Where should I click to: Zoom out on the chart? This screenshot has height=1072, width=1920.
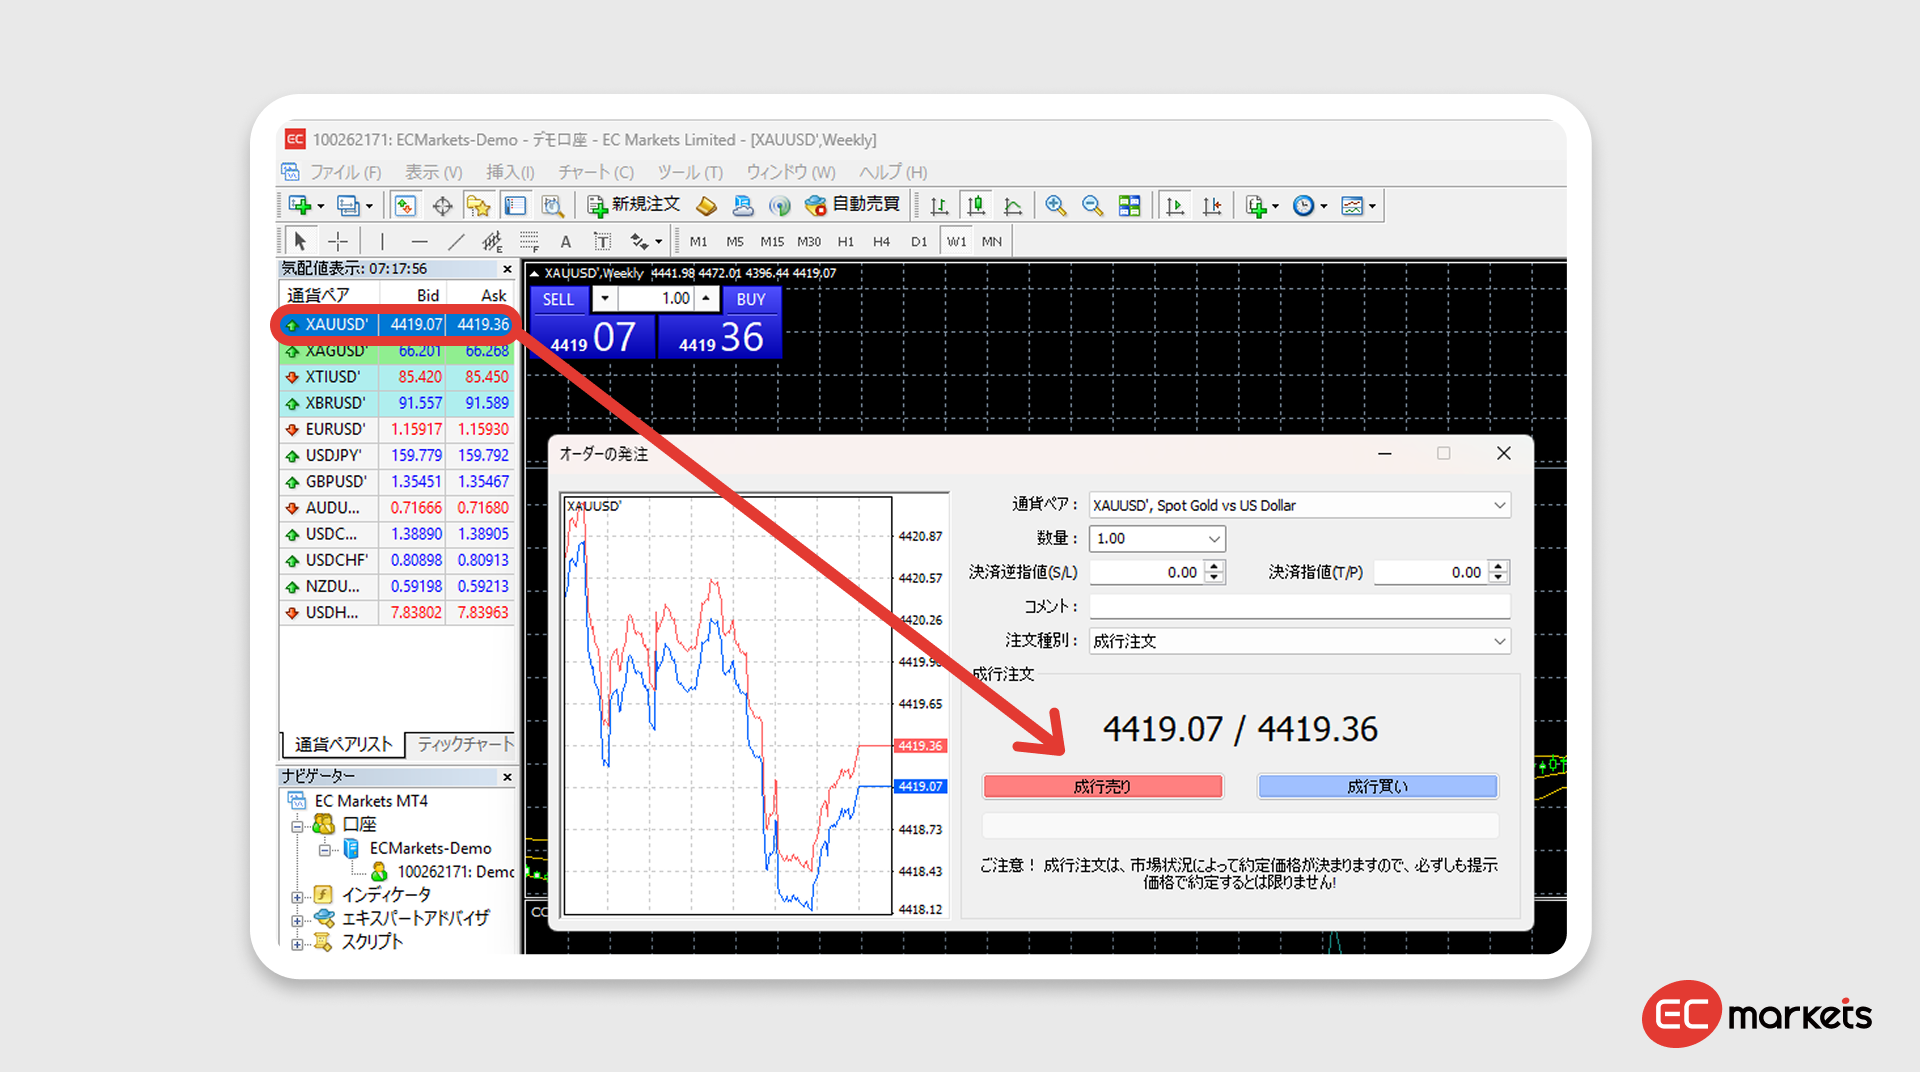pyautogui.click(x=1092, y=206)
